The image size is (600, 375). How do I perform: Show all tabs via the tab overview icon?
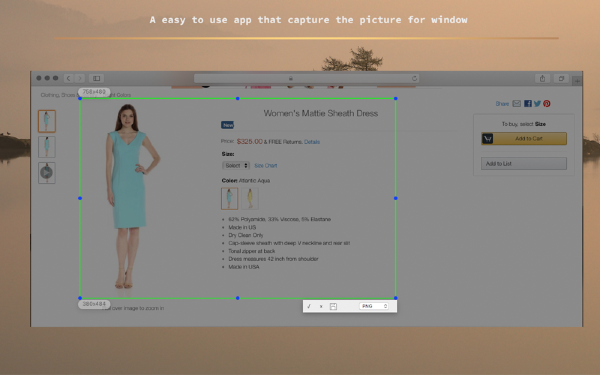(561, 78)
